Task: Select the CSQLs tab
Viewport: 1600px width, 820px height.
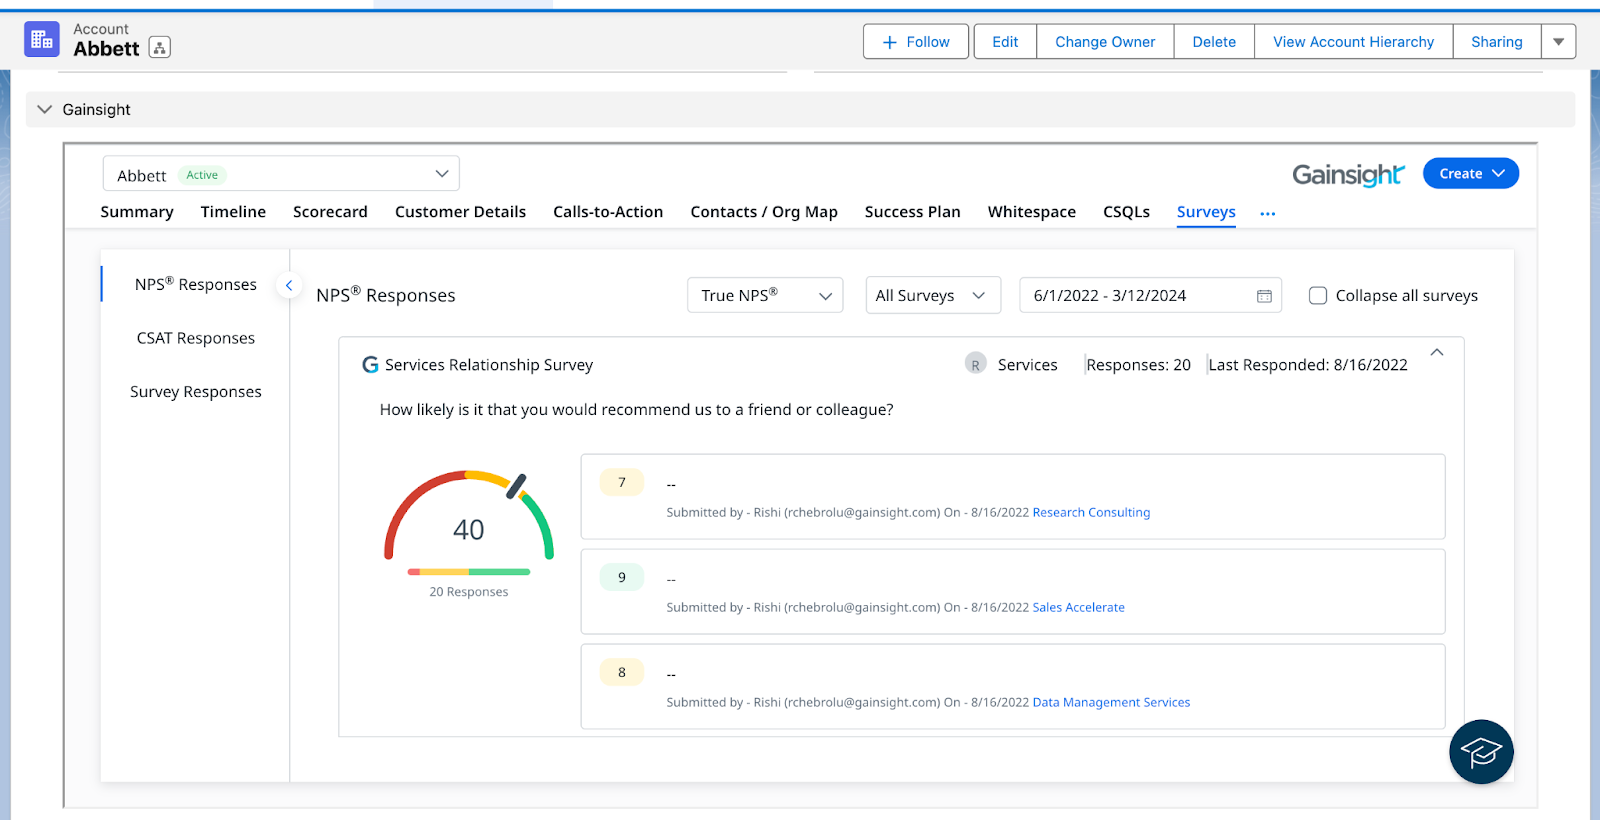Action: coord(1126,212)
